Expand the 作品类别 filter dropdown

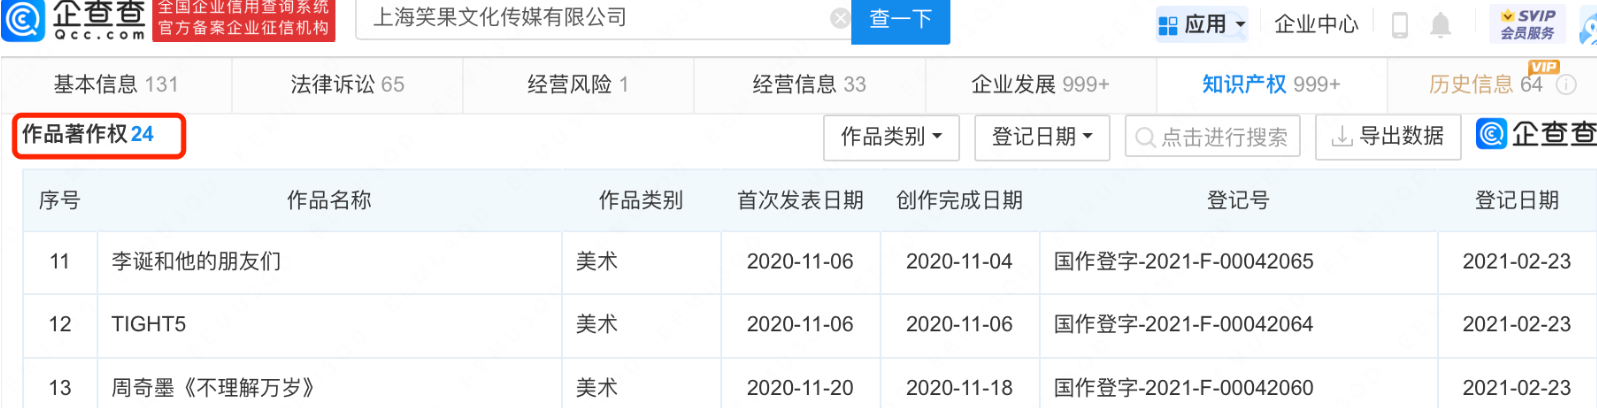[891, 137]
